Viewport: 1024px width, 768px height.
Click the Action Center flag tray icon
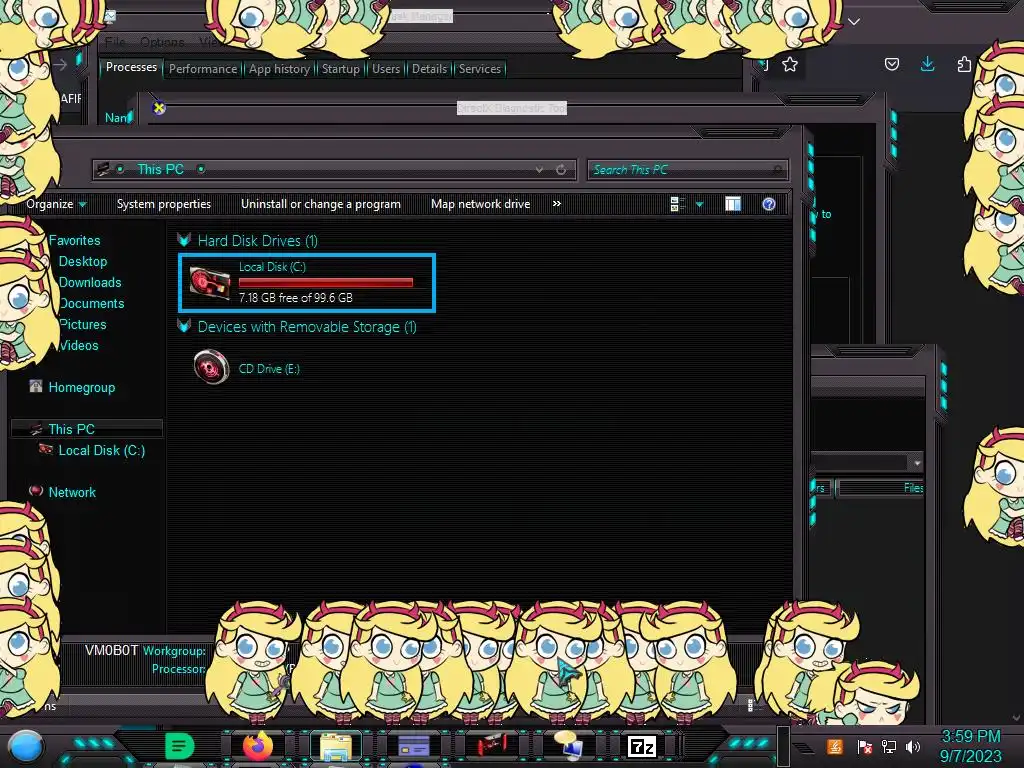tap(864, 746)
